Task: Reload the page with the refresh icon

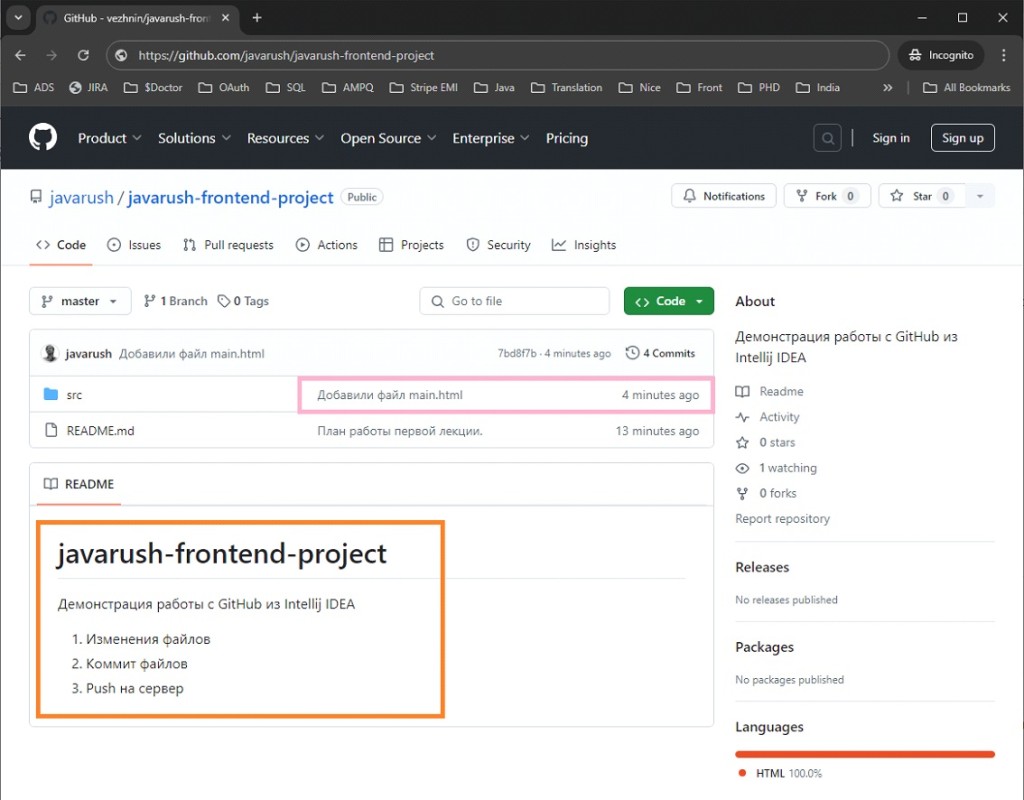Action: click(83, 56)
